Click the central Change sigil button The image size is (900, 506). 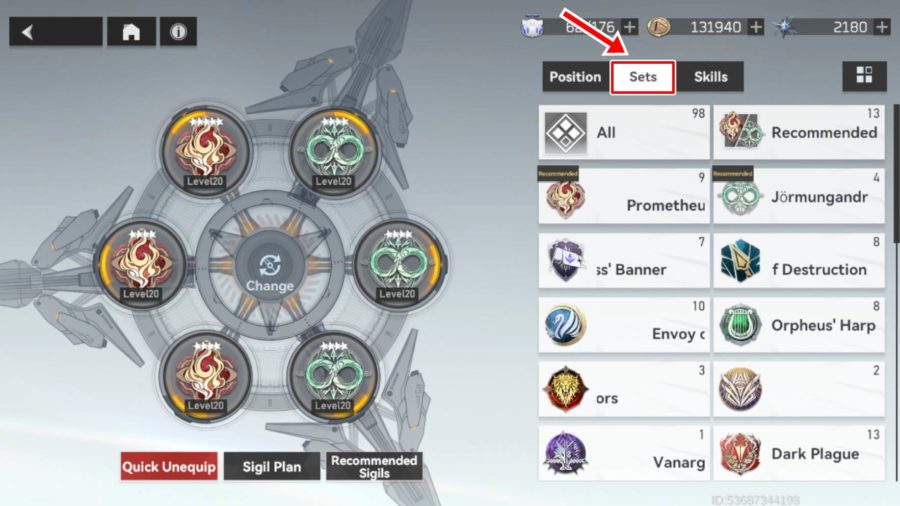[x=270, y=273]
